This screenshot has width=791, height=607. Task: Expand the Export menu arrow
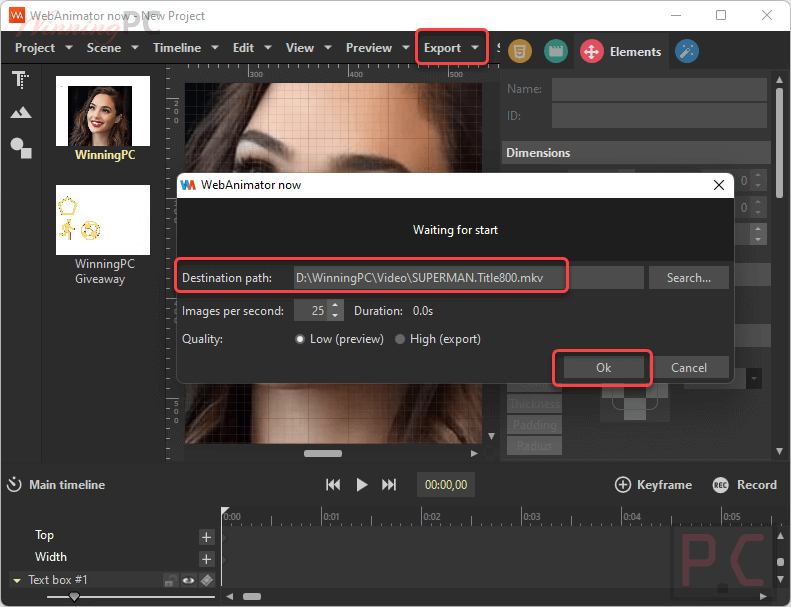(x=475, y=47)
